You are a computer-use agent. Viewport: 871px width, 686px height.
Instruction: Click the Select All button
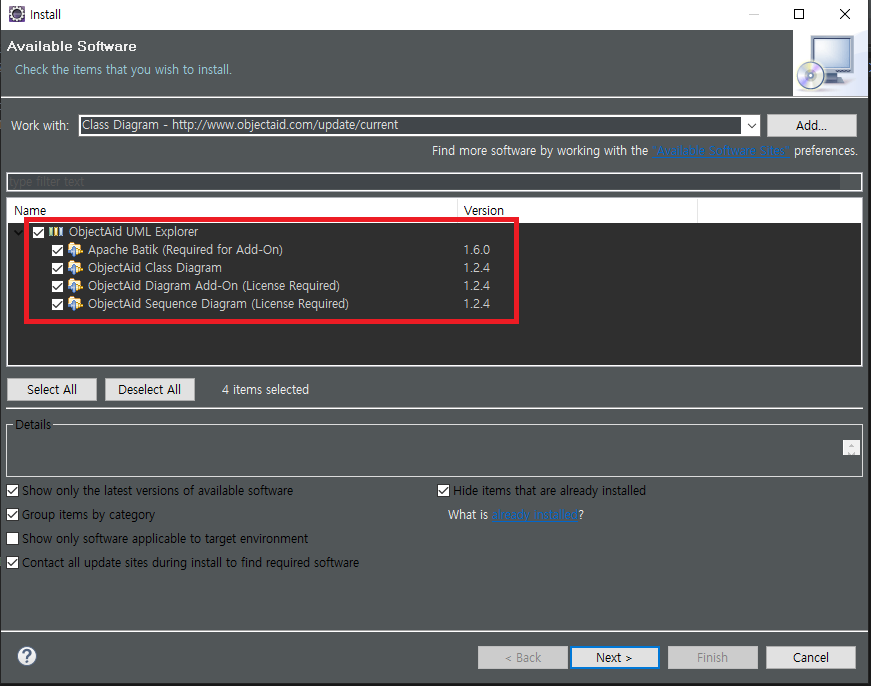52,389
